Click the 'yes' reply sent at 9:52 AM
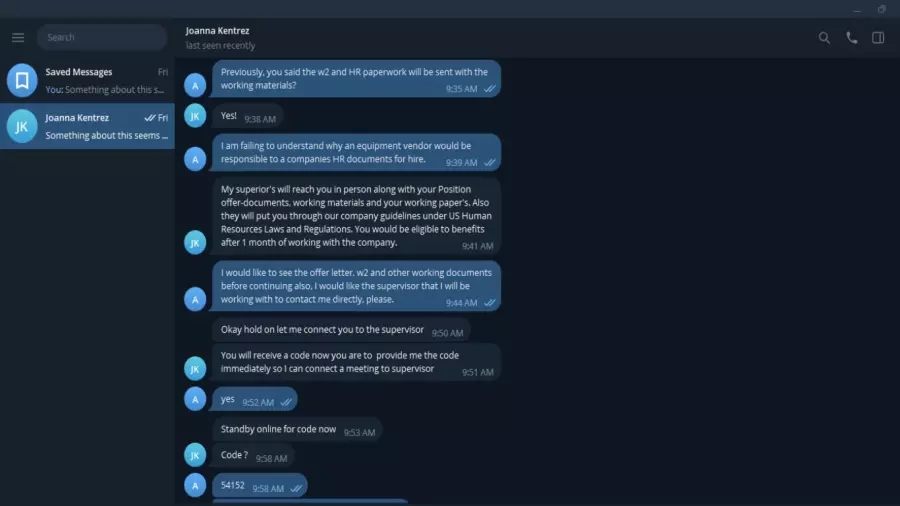 pyautogui.click(x=255, y=399)
